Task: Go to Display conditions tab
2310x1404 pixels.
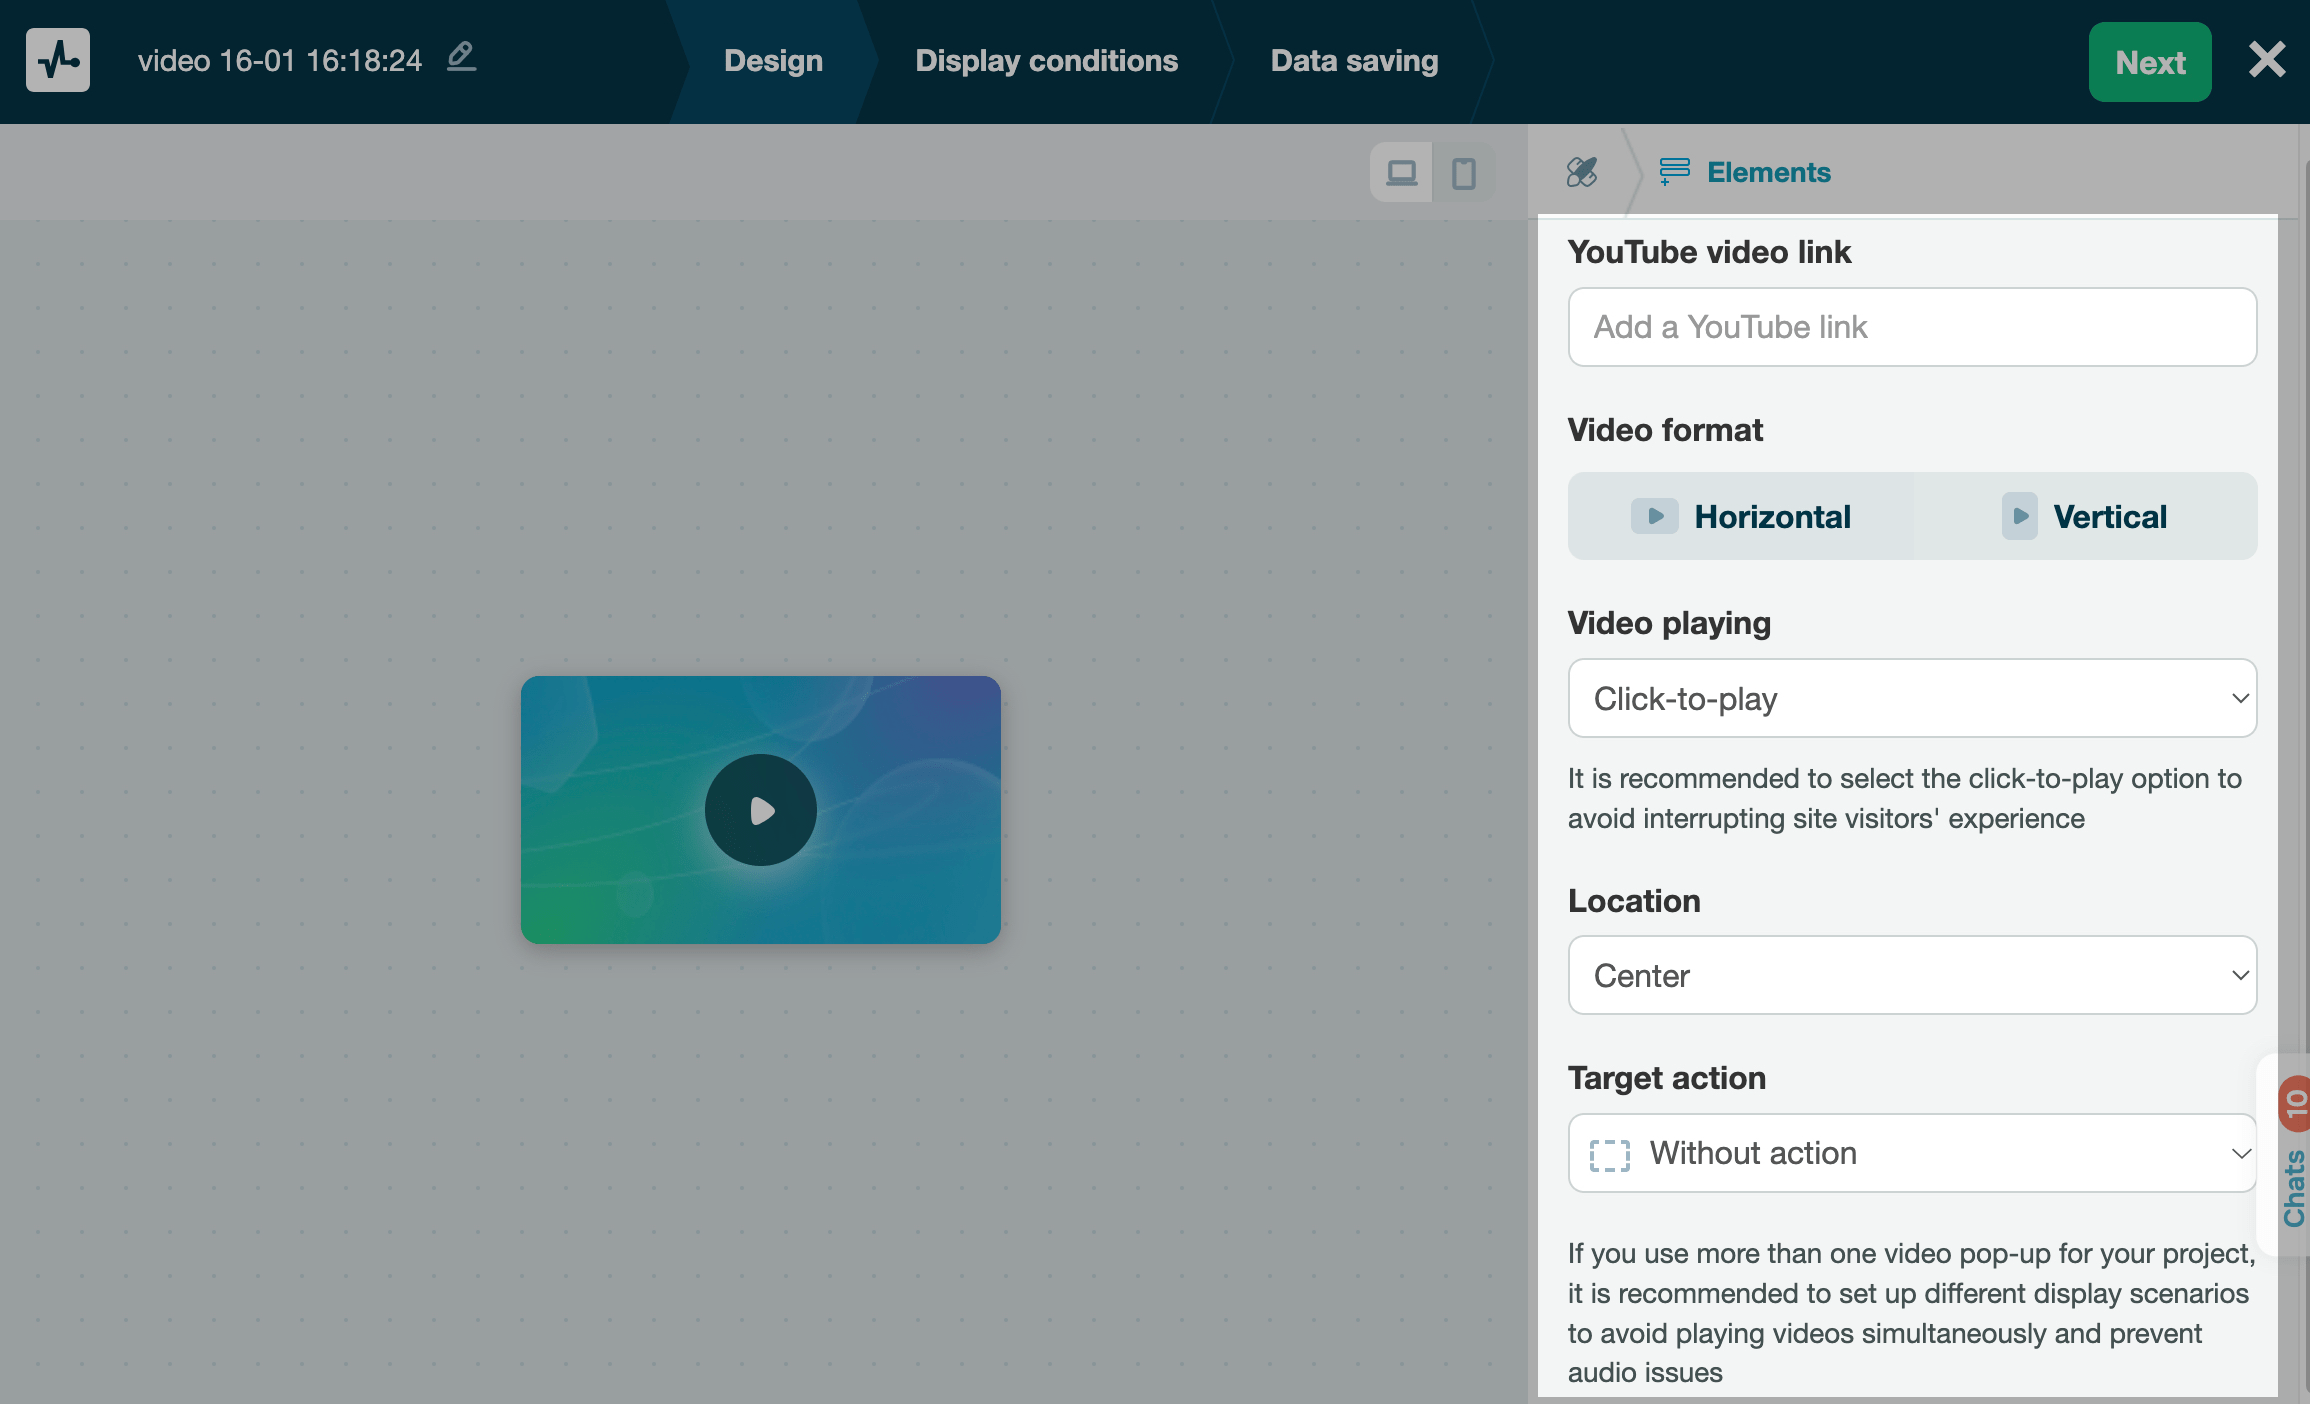Action: coord(1046,61)
